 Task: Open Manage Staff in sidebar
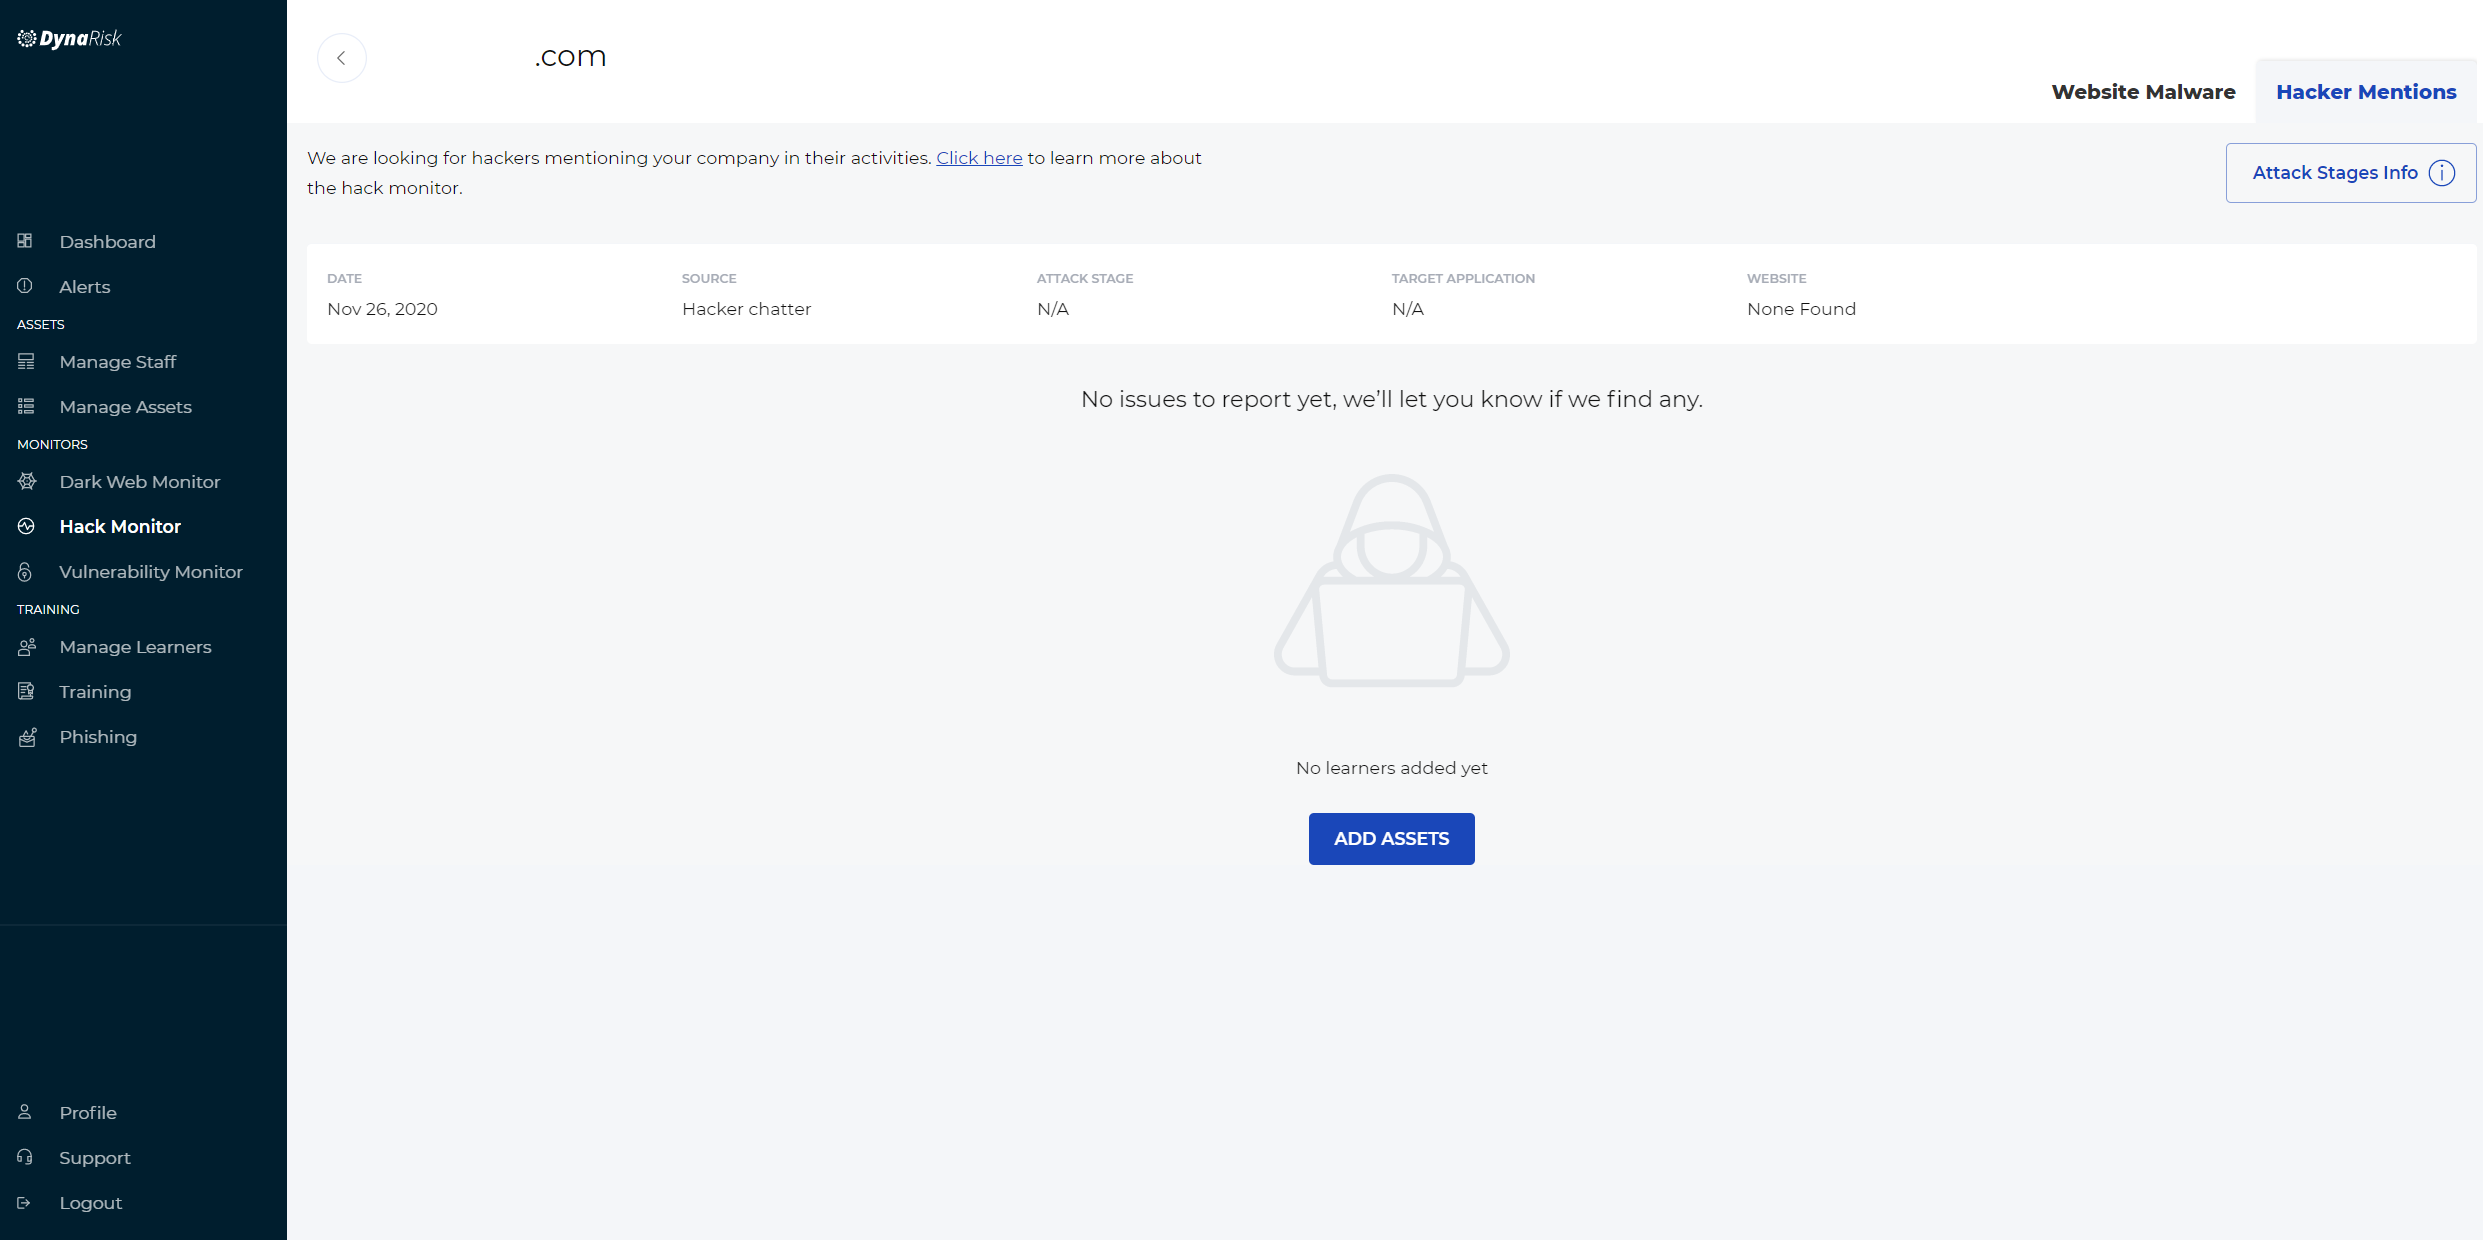click(117, 362)
